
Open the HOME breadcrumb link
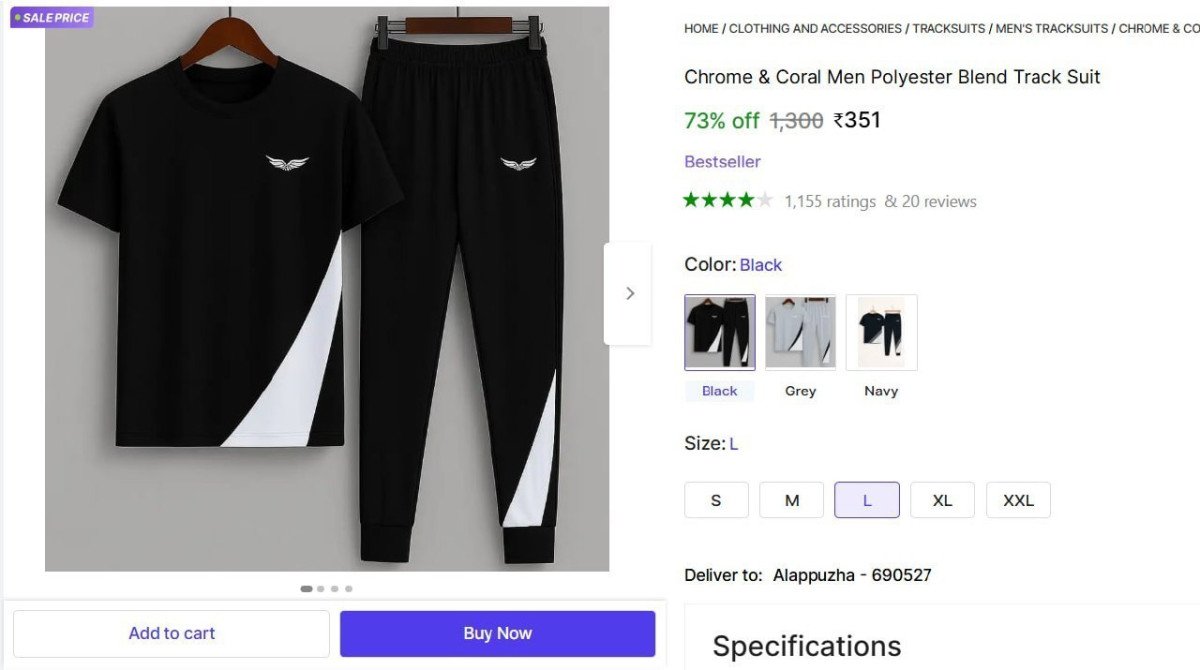click(699, 28)
